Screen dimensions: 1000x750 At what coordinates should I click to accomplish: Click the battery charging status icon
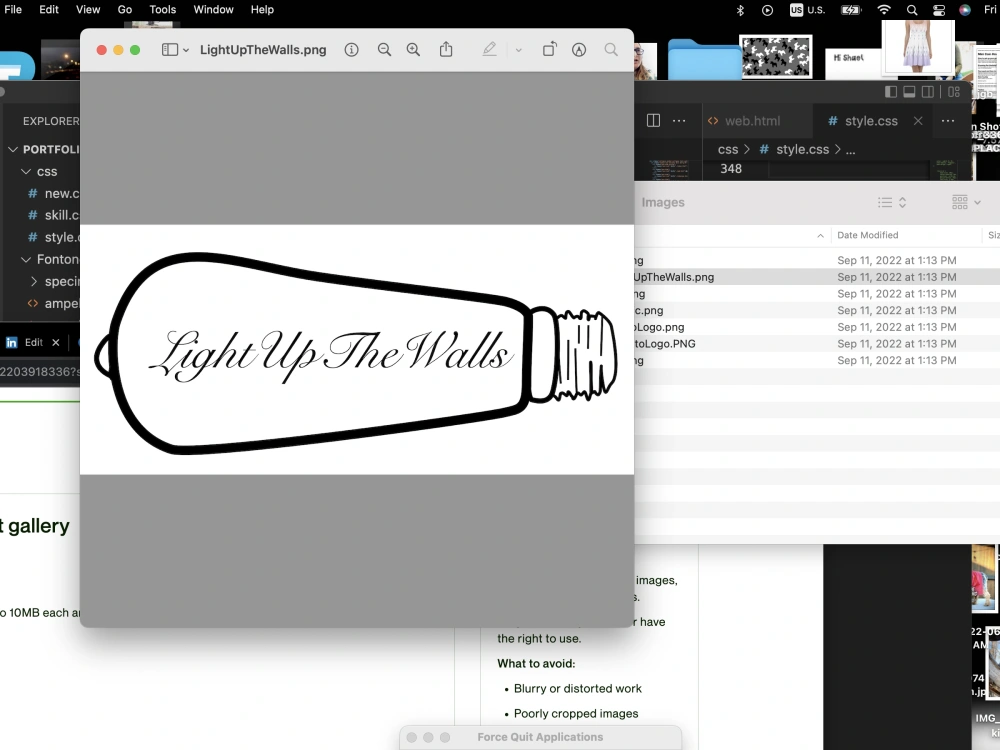[x=851, y=10]
